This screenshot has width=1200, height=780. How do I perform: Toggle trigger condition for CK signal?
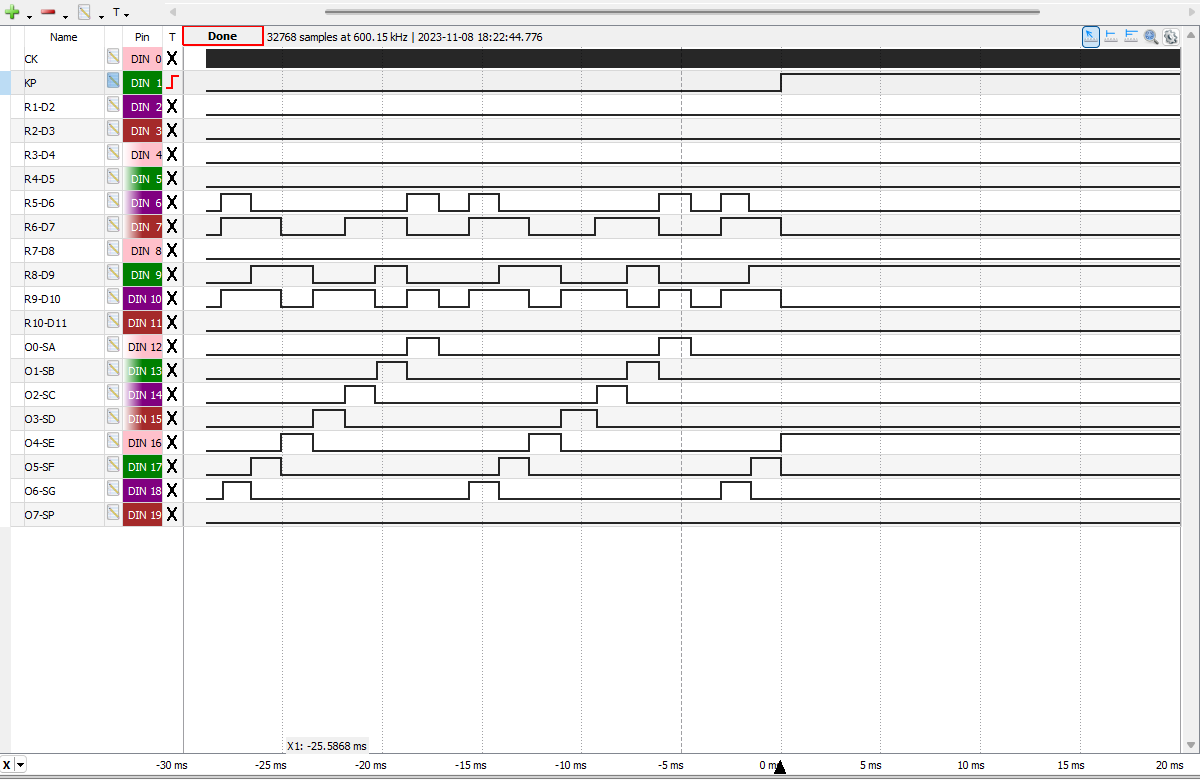(172, 59)
